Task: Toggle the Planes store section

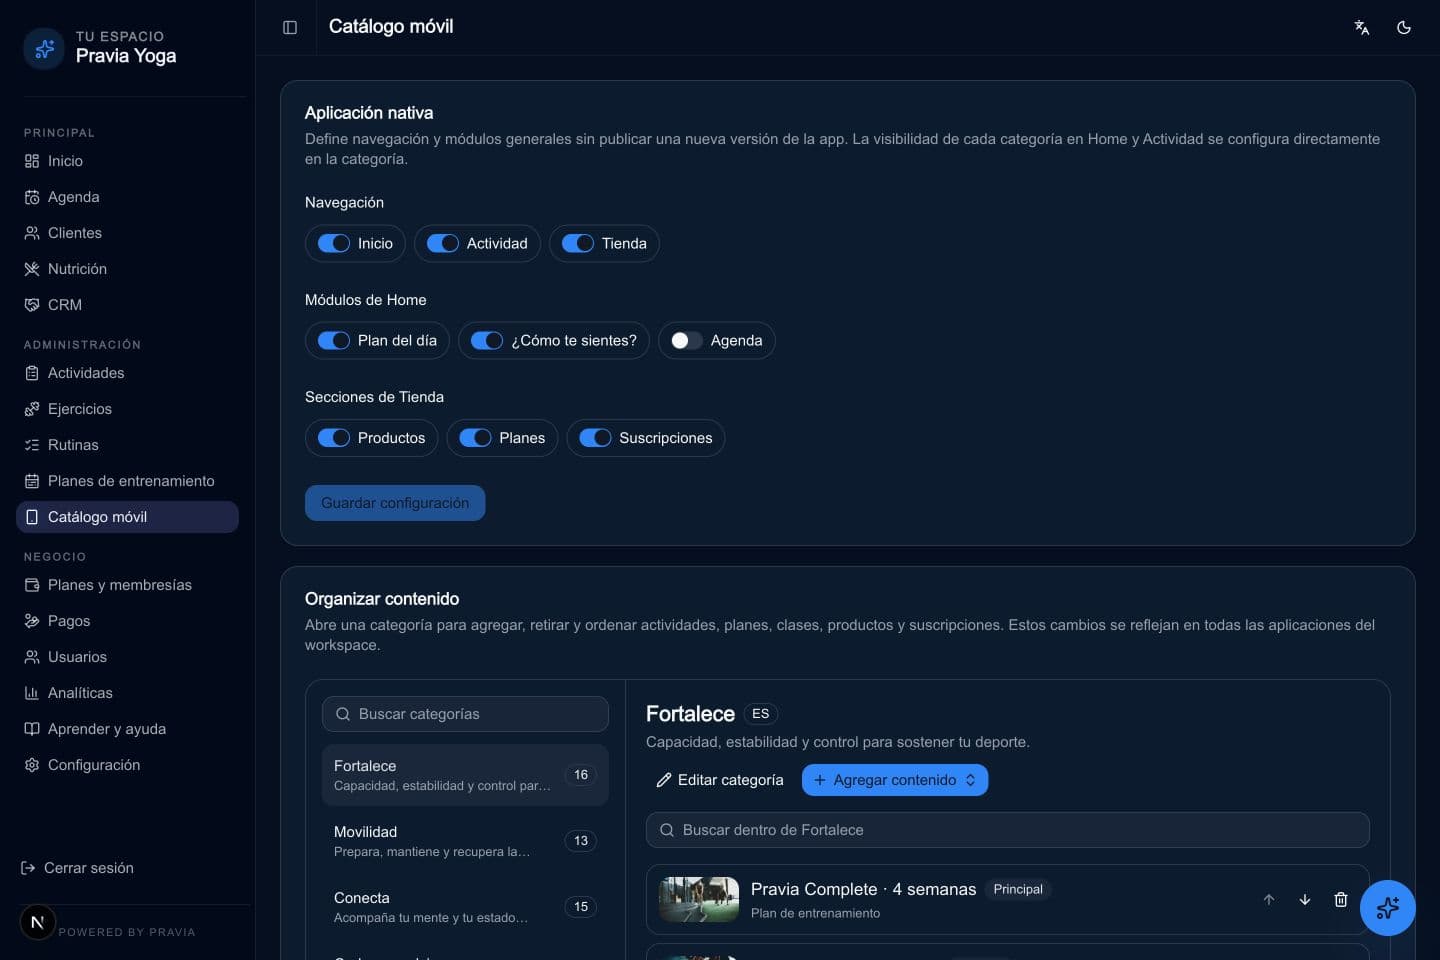Action: [x=475, y=438]
